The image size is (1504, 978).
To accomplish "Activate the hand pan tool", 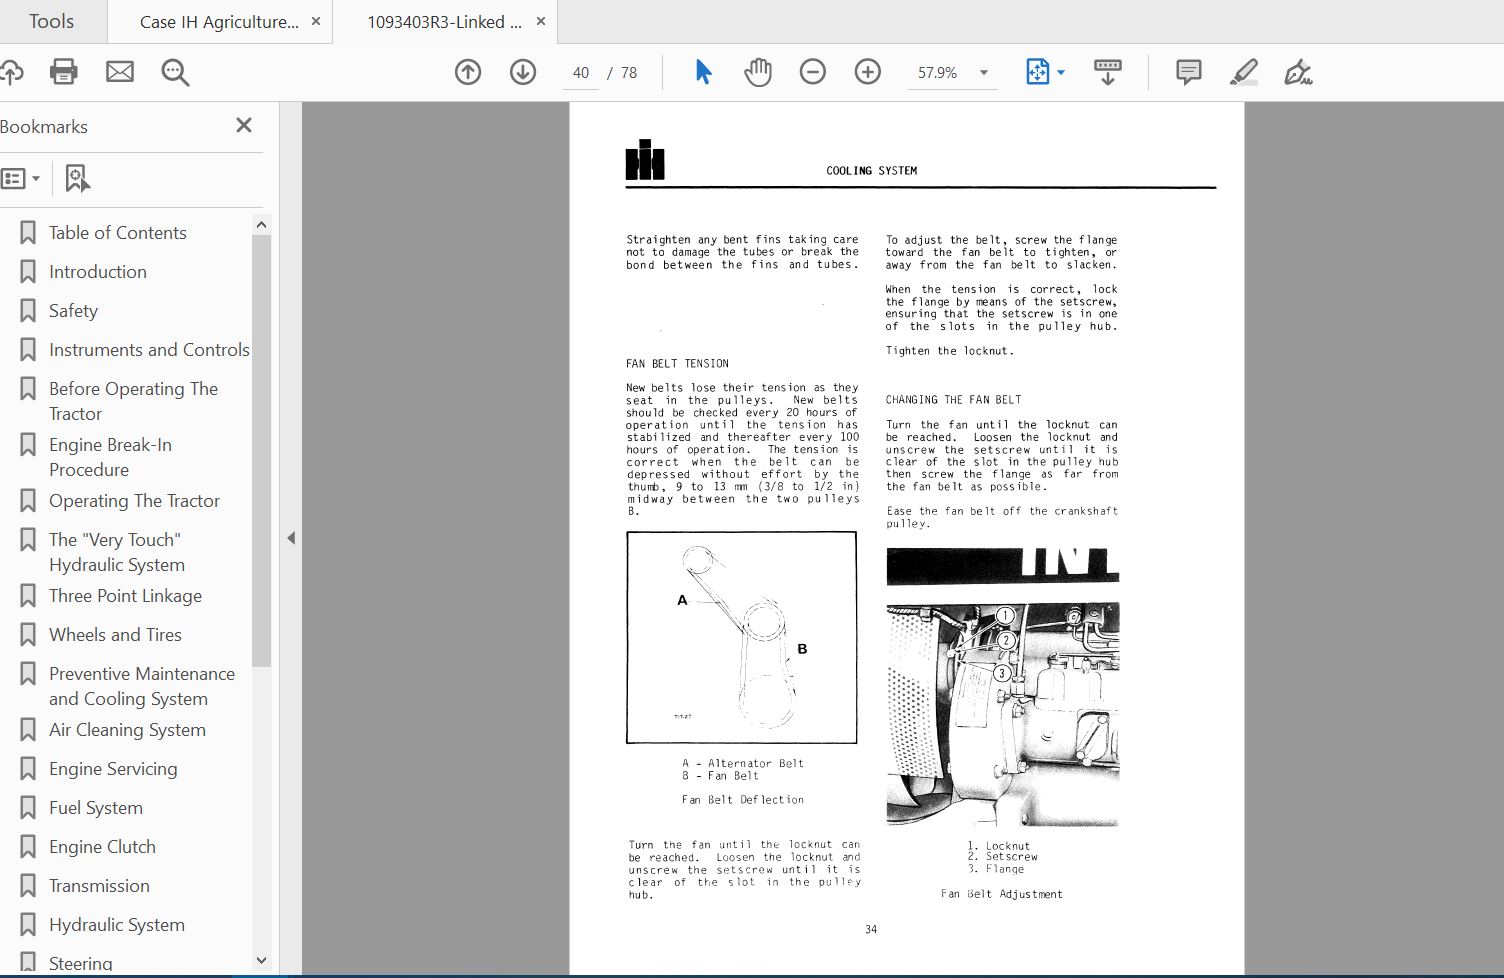I will coord(758,72).
